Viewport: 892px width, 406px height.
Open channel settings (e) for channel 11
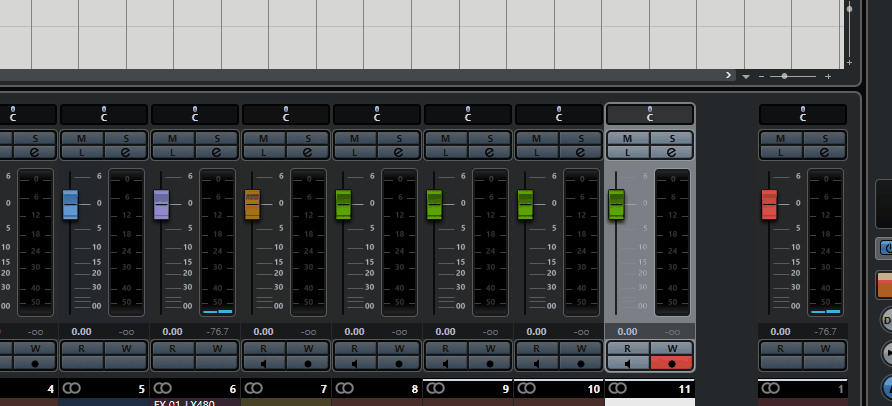coord(672,152)
